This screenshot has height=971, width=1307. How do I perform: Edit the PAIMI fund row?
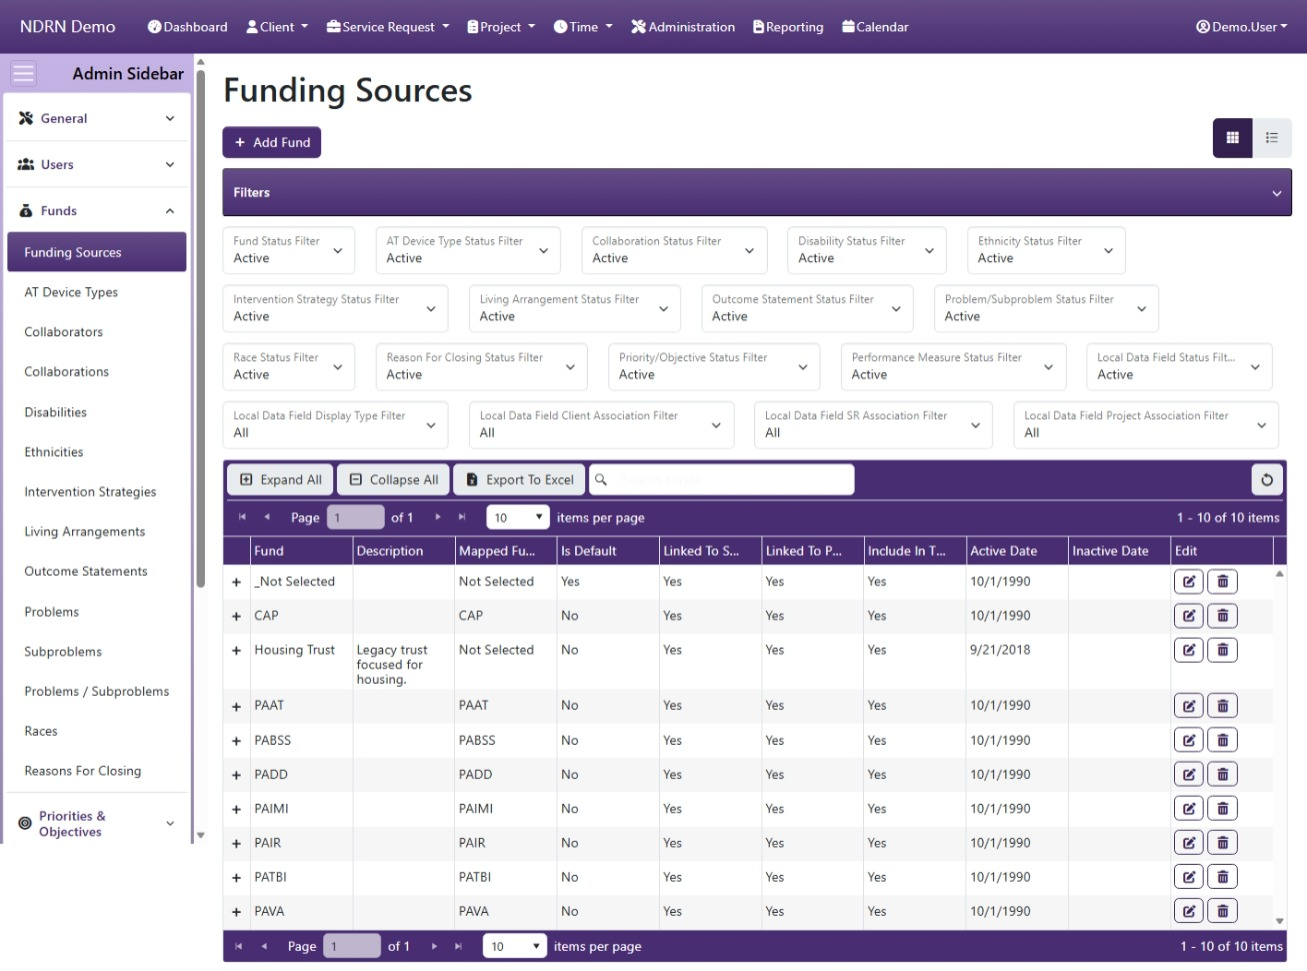click(1188, 808)
